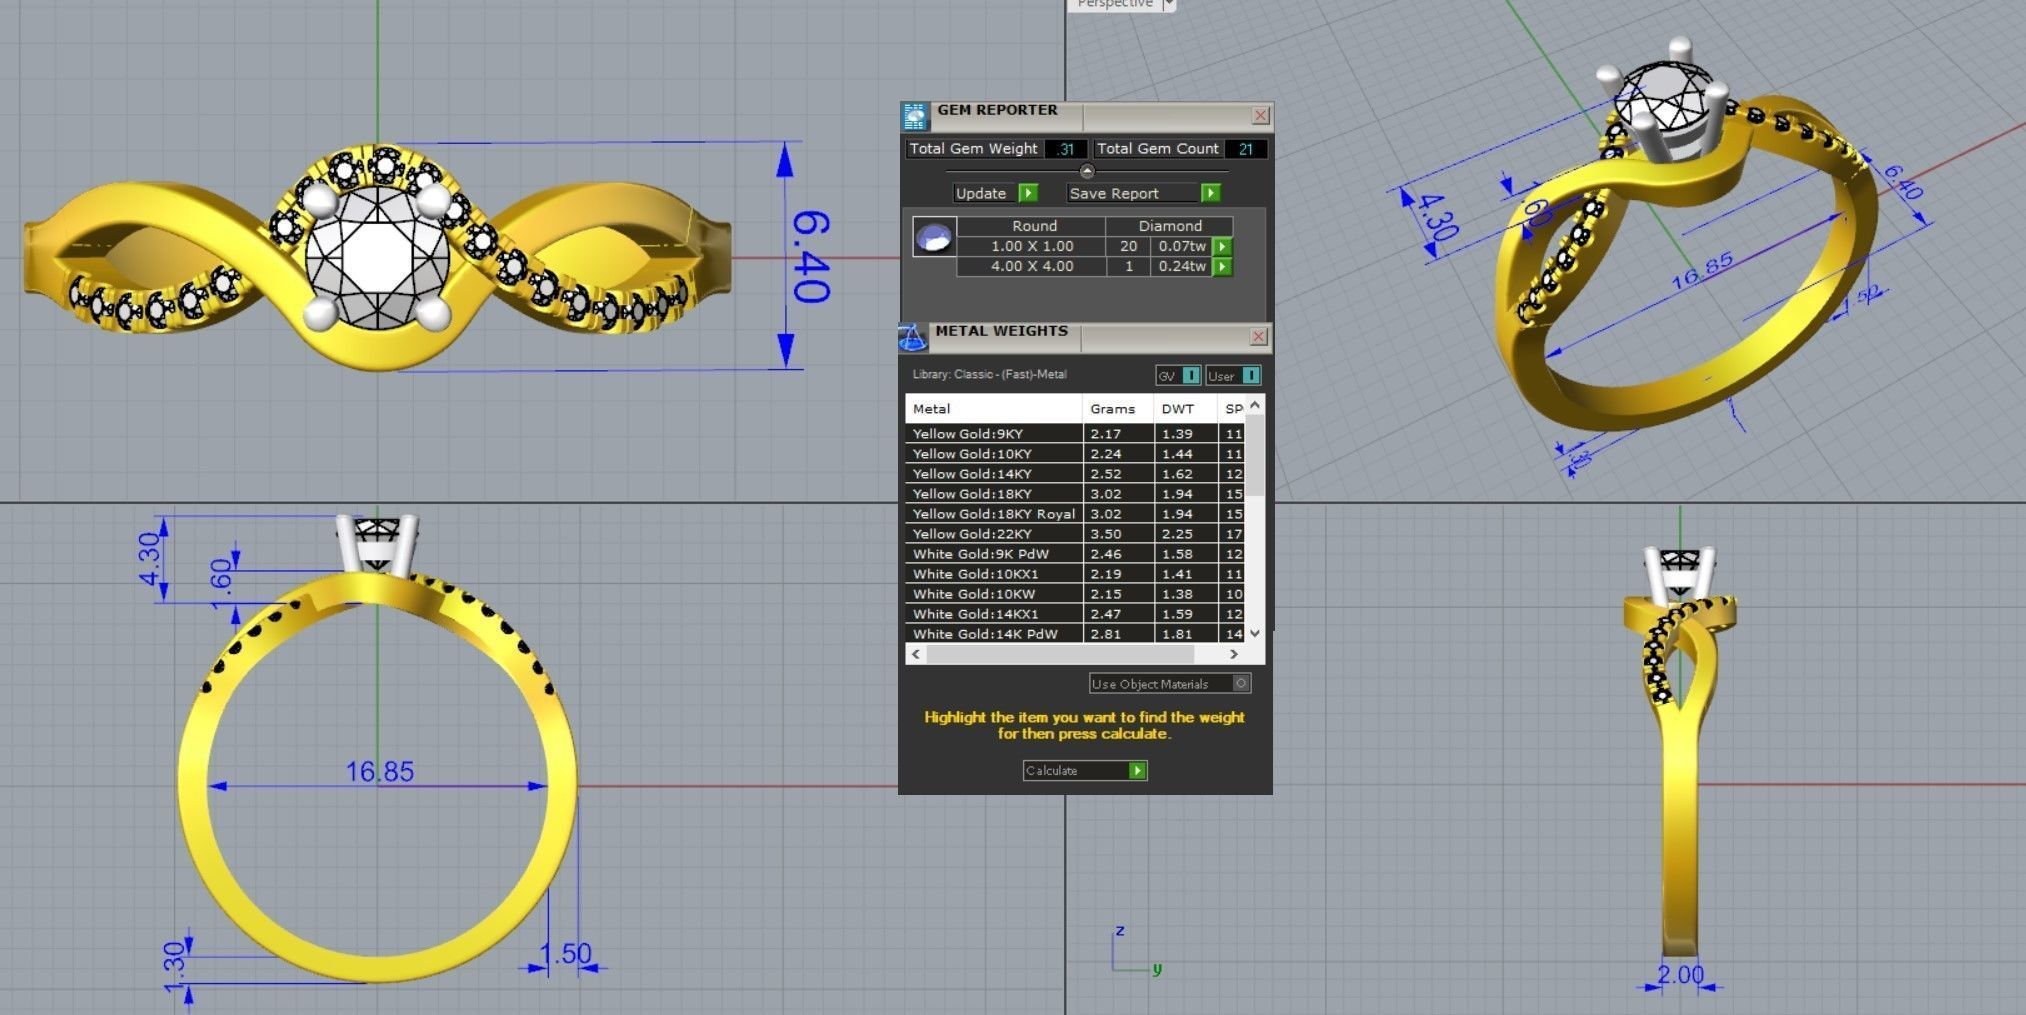
Task: Select the White Gold:10KX1 row
Action: coord(1075,574)
